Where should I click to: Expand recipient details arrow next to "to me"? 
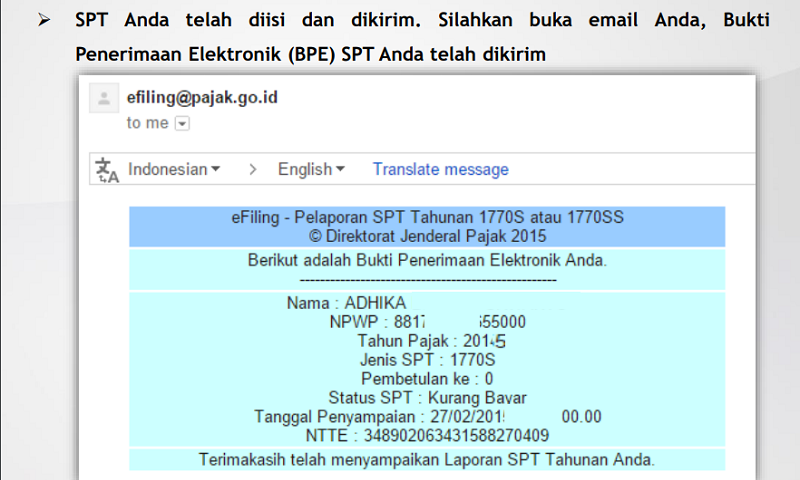click(x=182, y=123)
